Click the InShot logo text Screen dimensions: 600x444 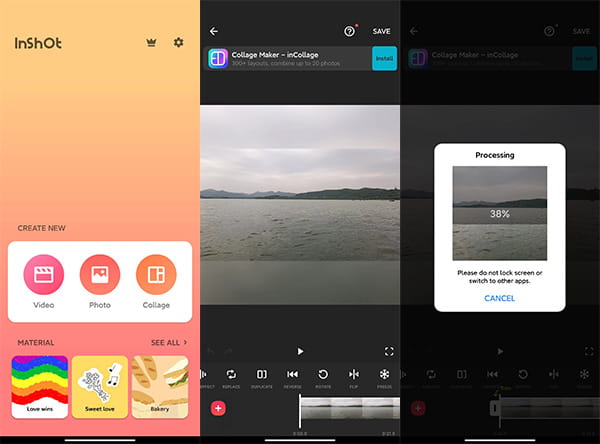38,43
